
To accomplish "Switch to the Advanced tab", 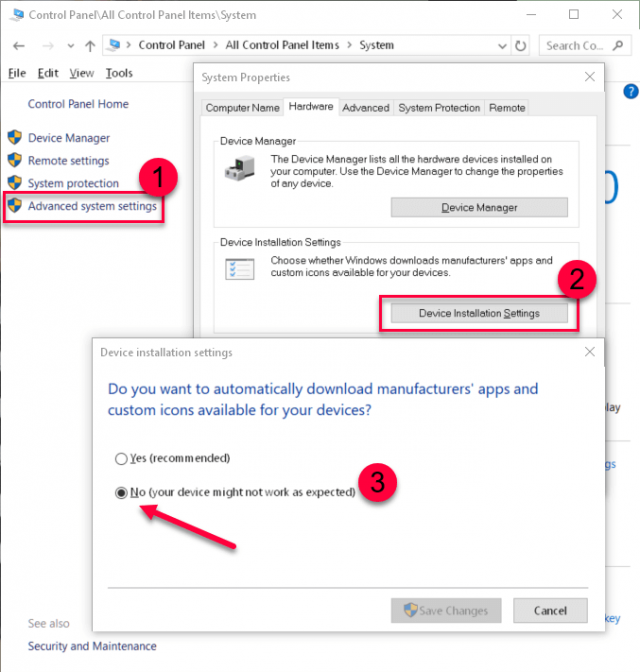I will (x=366, y=108).
